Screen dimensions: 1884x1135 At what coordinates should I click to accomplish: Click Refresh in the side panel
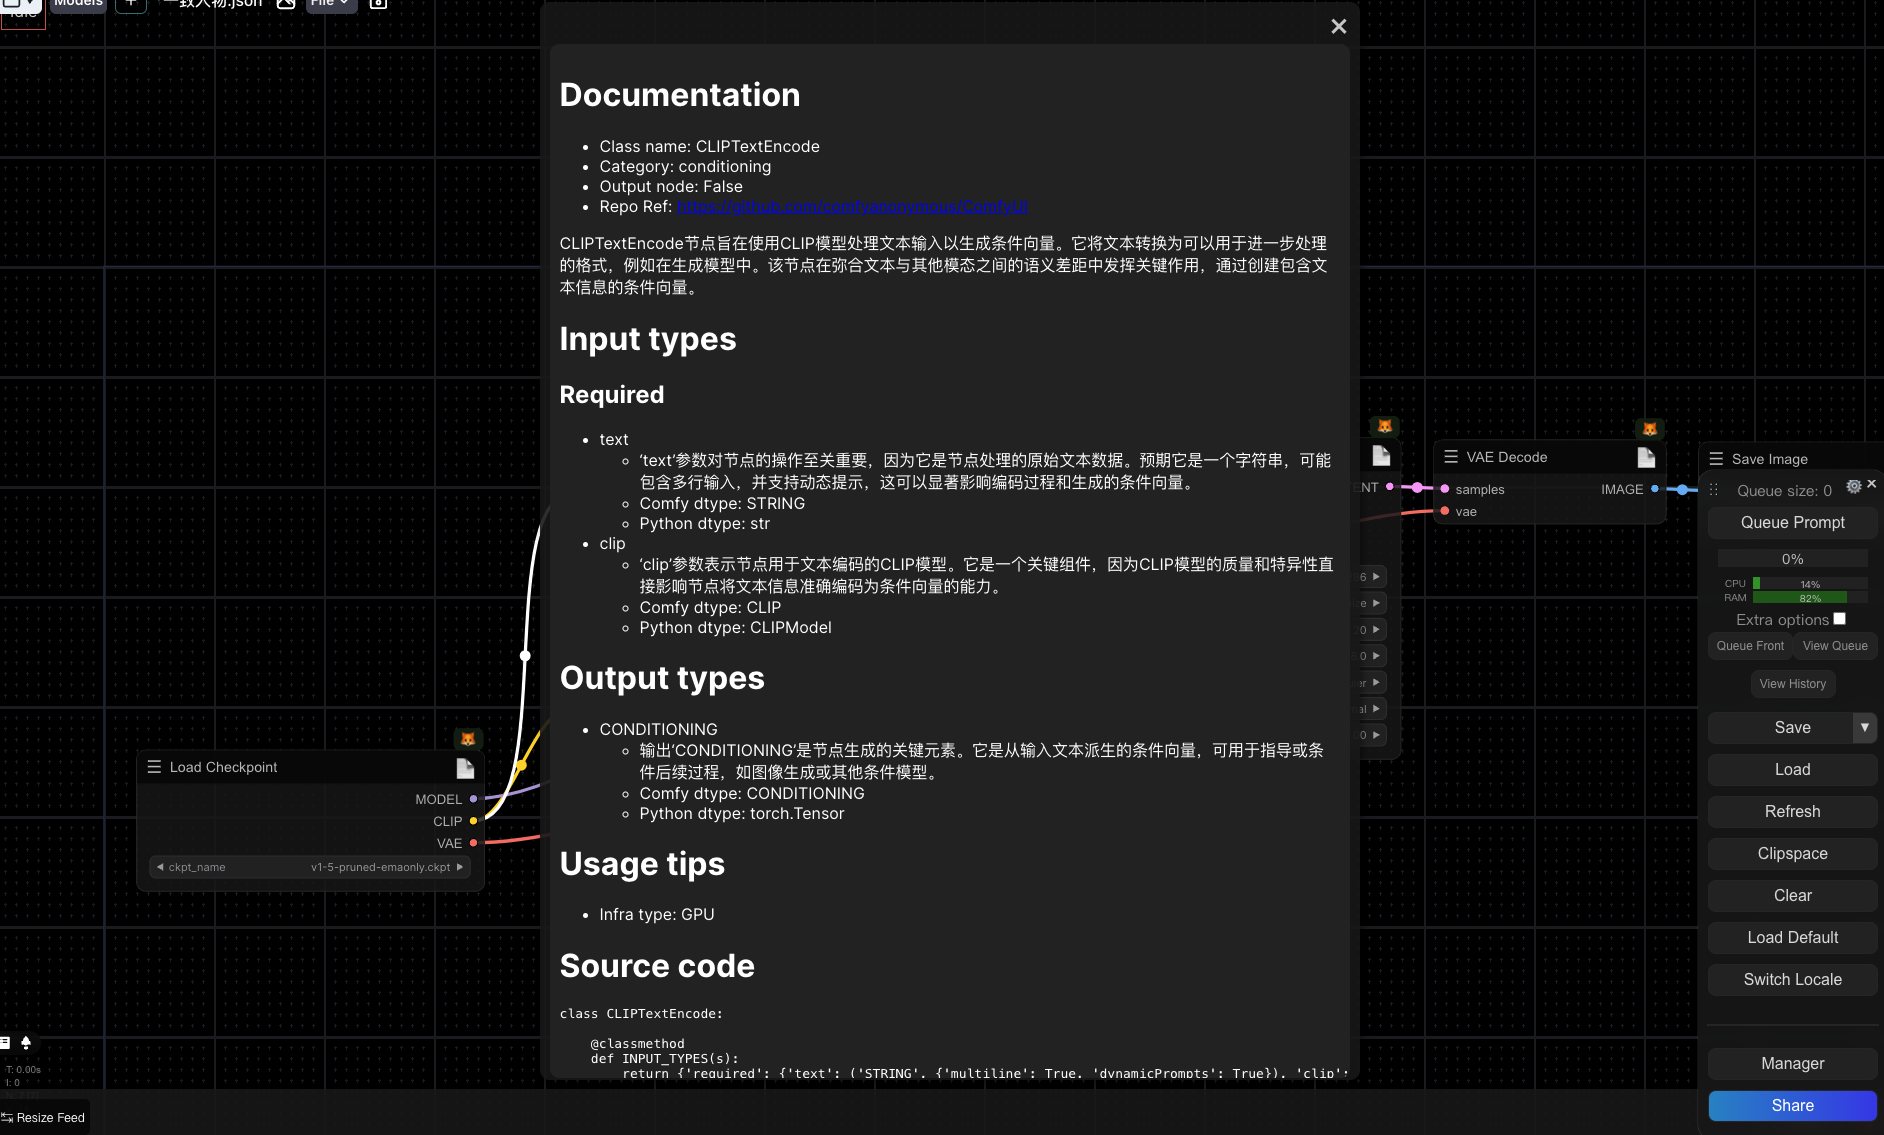[x=1792, y=812]
